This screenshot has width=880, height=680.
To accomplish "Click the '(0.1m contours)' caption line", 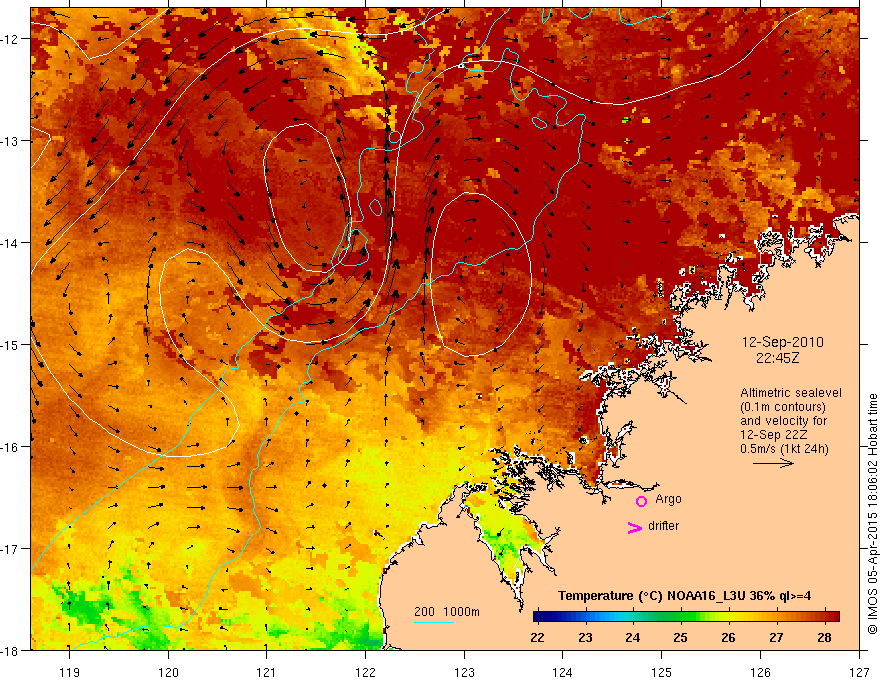I will click(783, 407).
